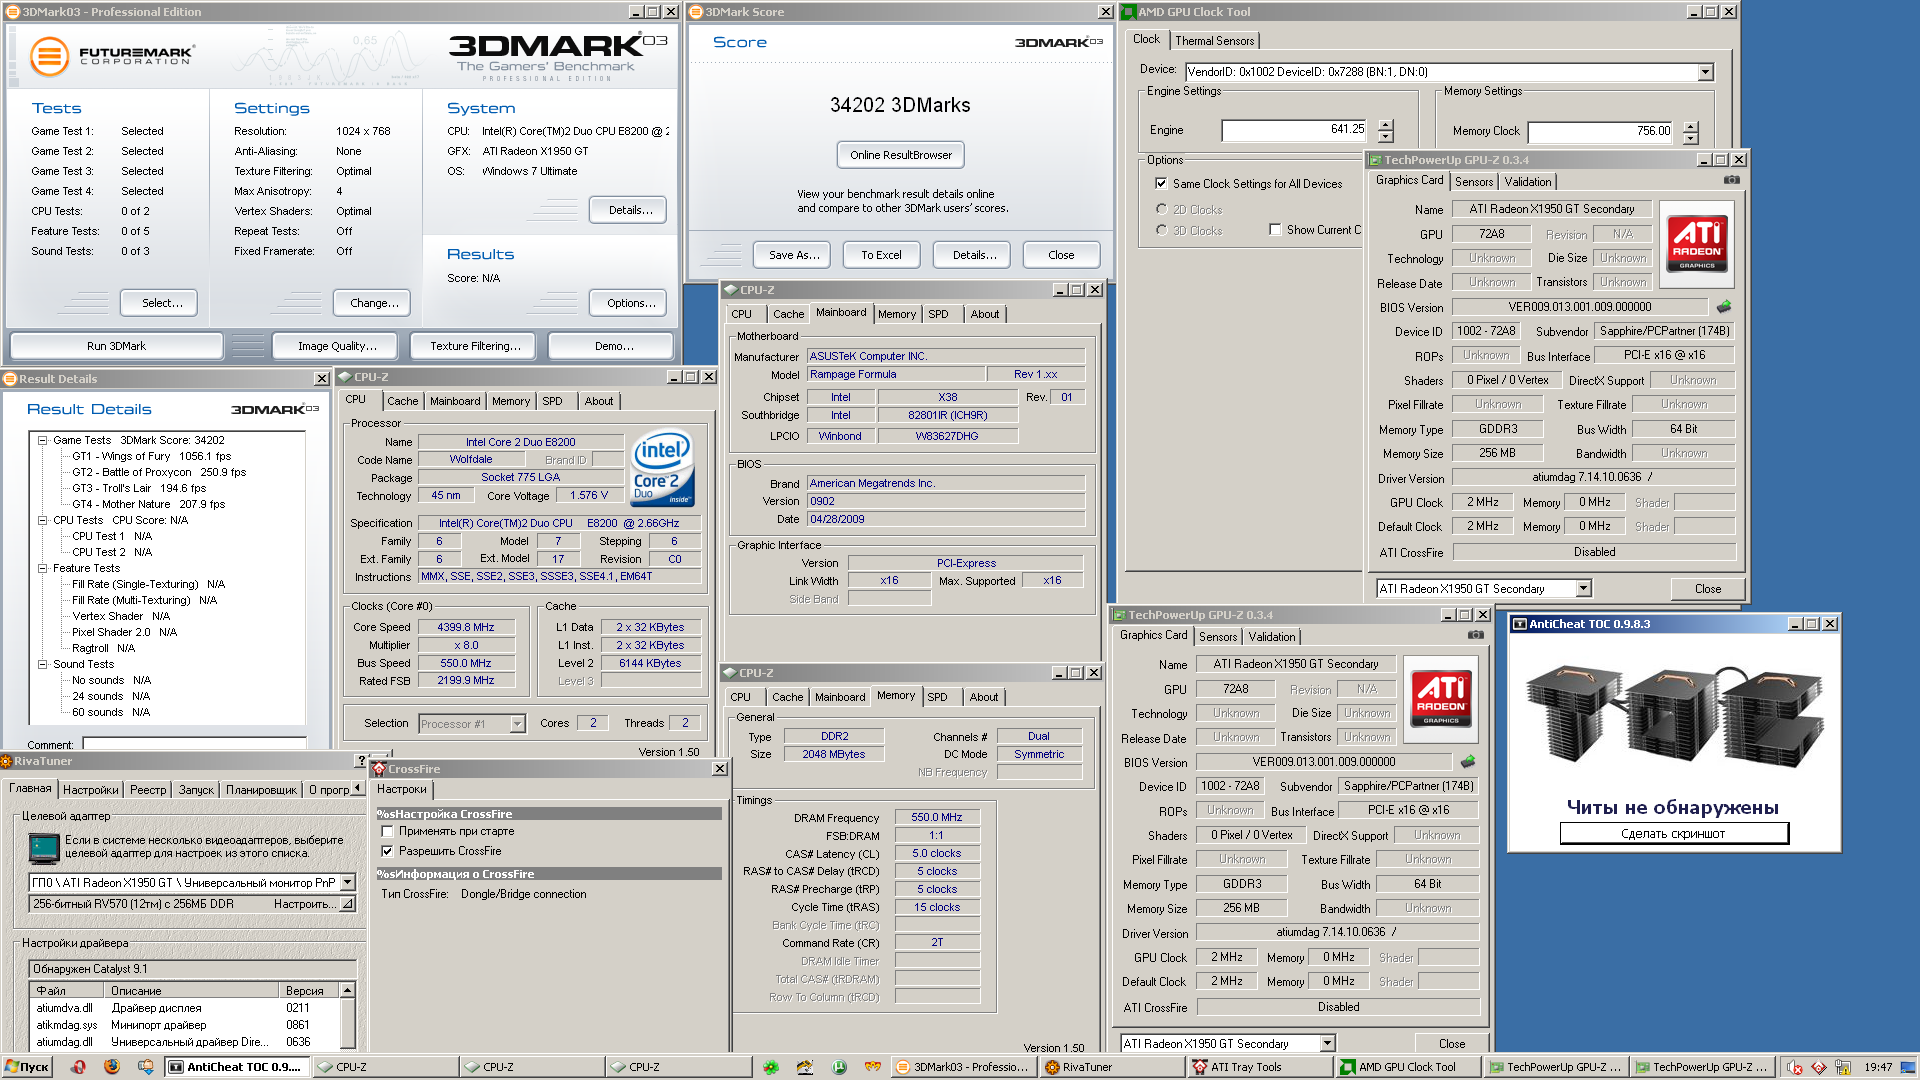The width and height of the screenshot is (1920, 1080).
Task: Open card selector dropdown in upper GPU-Z
Action: pos(1583,589)
